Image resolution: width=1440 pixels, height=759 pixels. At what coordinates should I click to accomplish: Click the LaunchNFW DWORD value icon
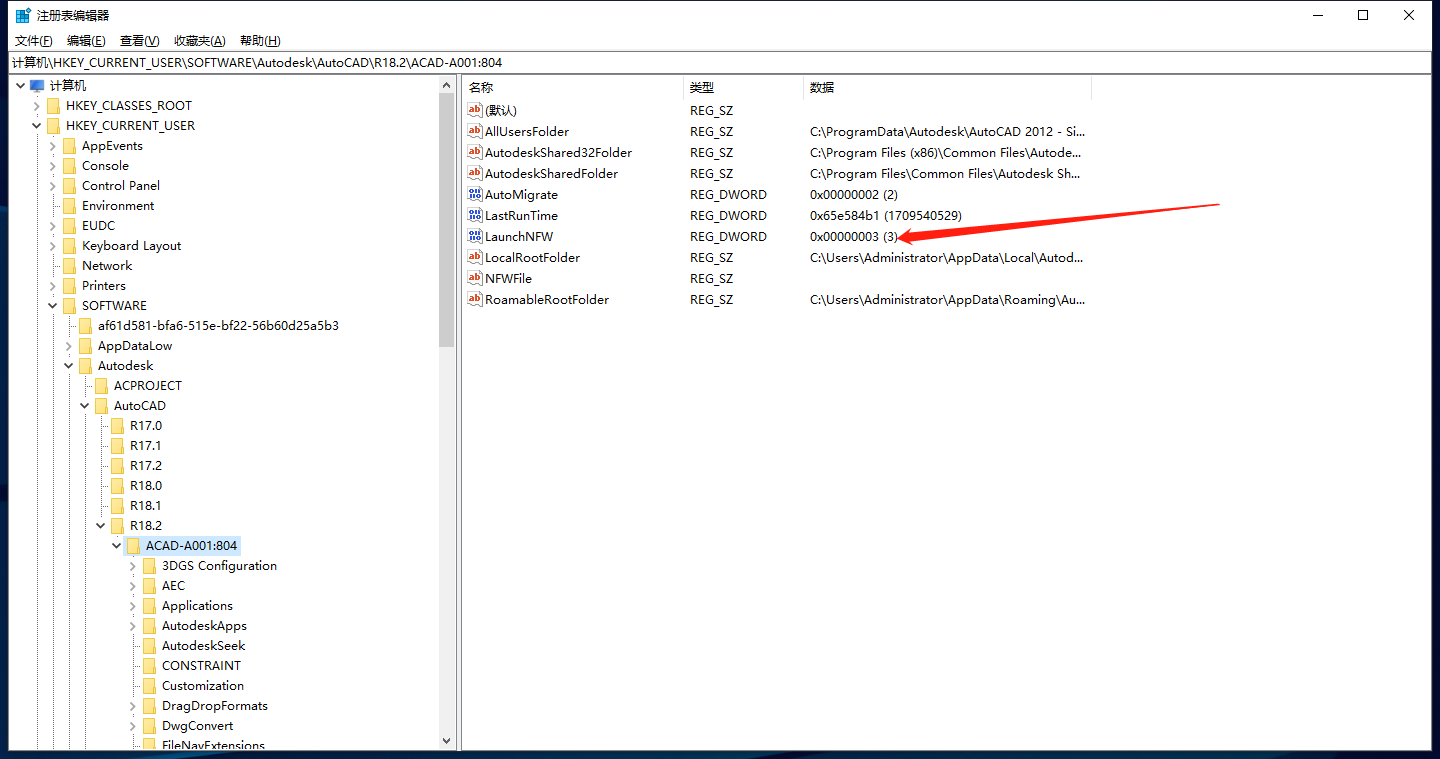click(x=475, y=237)
